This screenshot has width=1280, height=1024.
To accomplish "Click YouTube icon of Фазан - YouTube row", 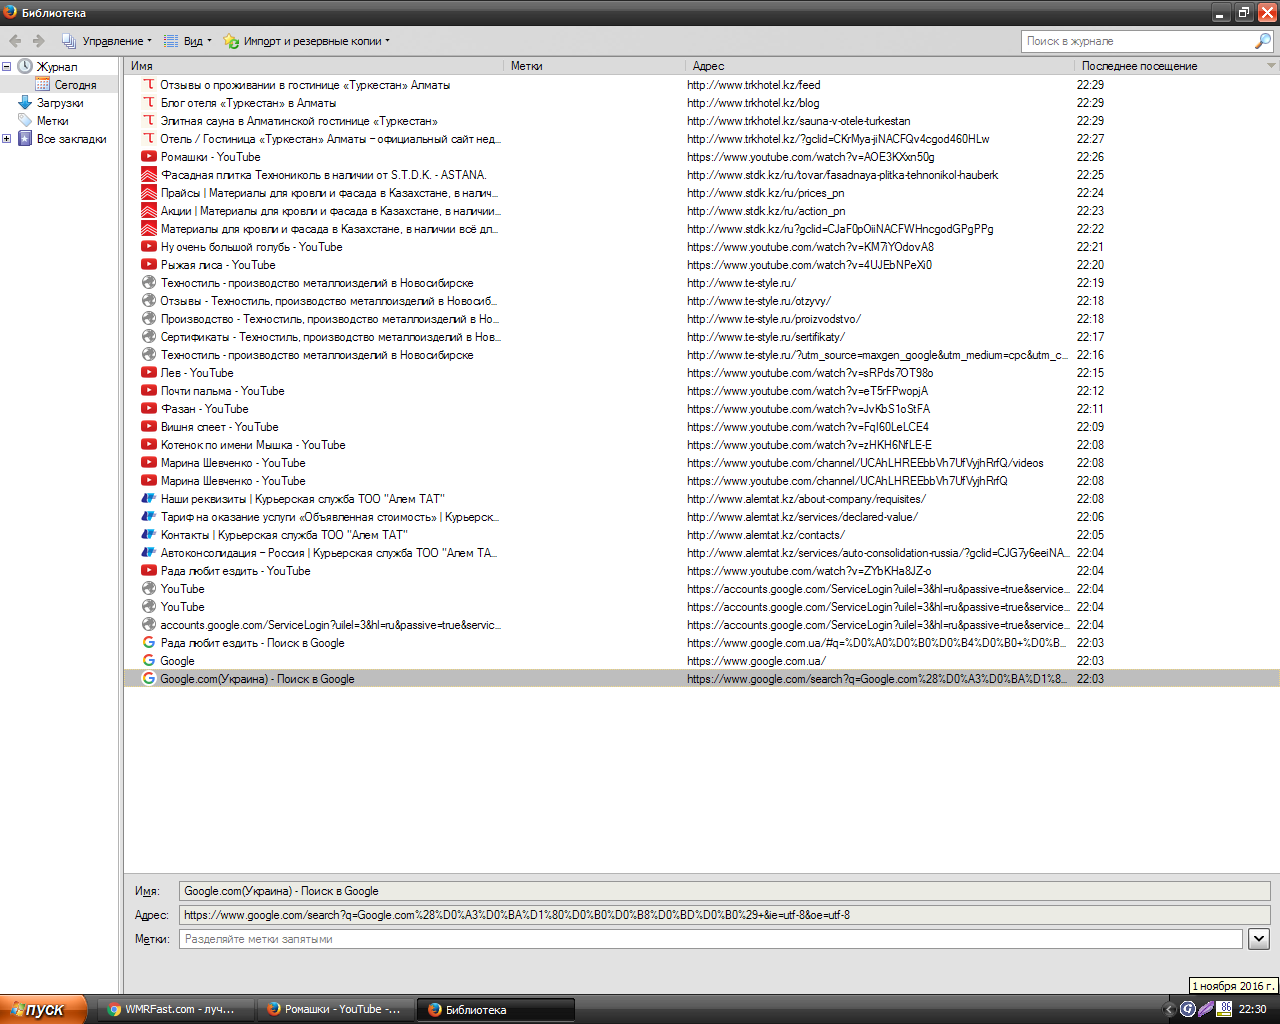I will coord(149,409).
